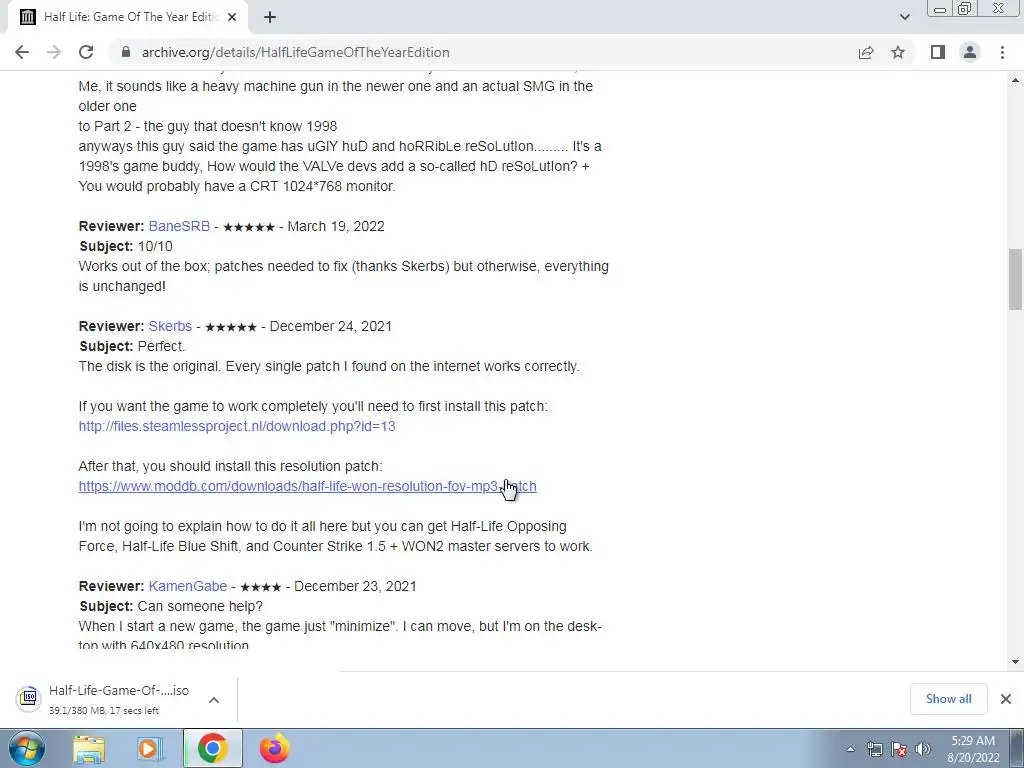Click the lock icon in address bar
1024x768 pixels.
(x=126, y=52)
